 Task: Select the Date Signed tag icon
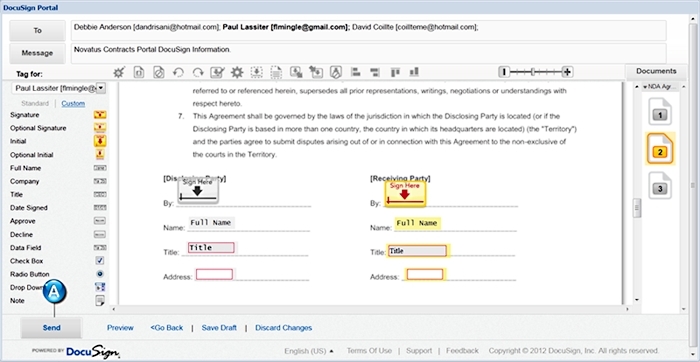[x=100, y=208]
